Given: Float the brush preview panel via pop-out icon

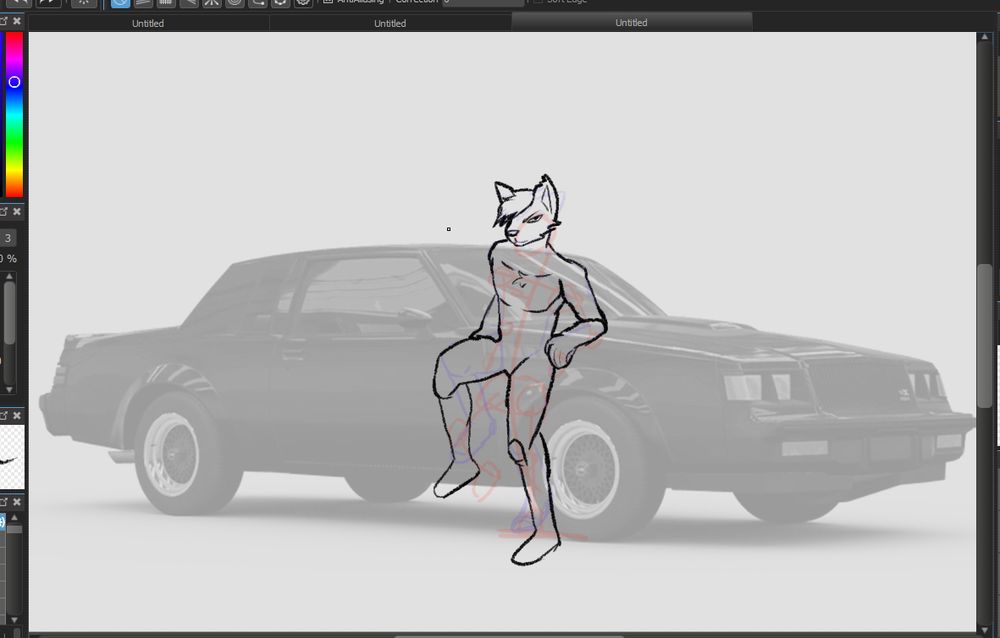Looking at the screenshot, I should point(4,415).
